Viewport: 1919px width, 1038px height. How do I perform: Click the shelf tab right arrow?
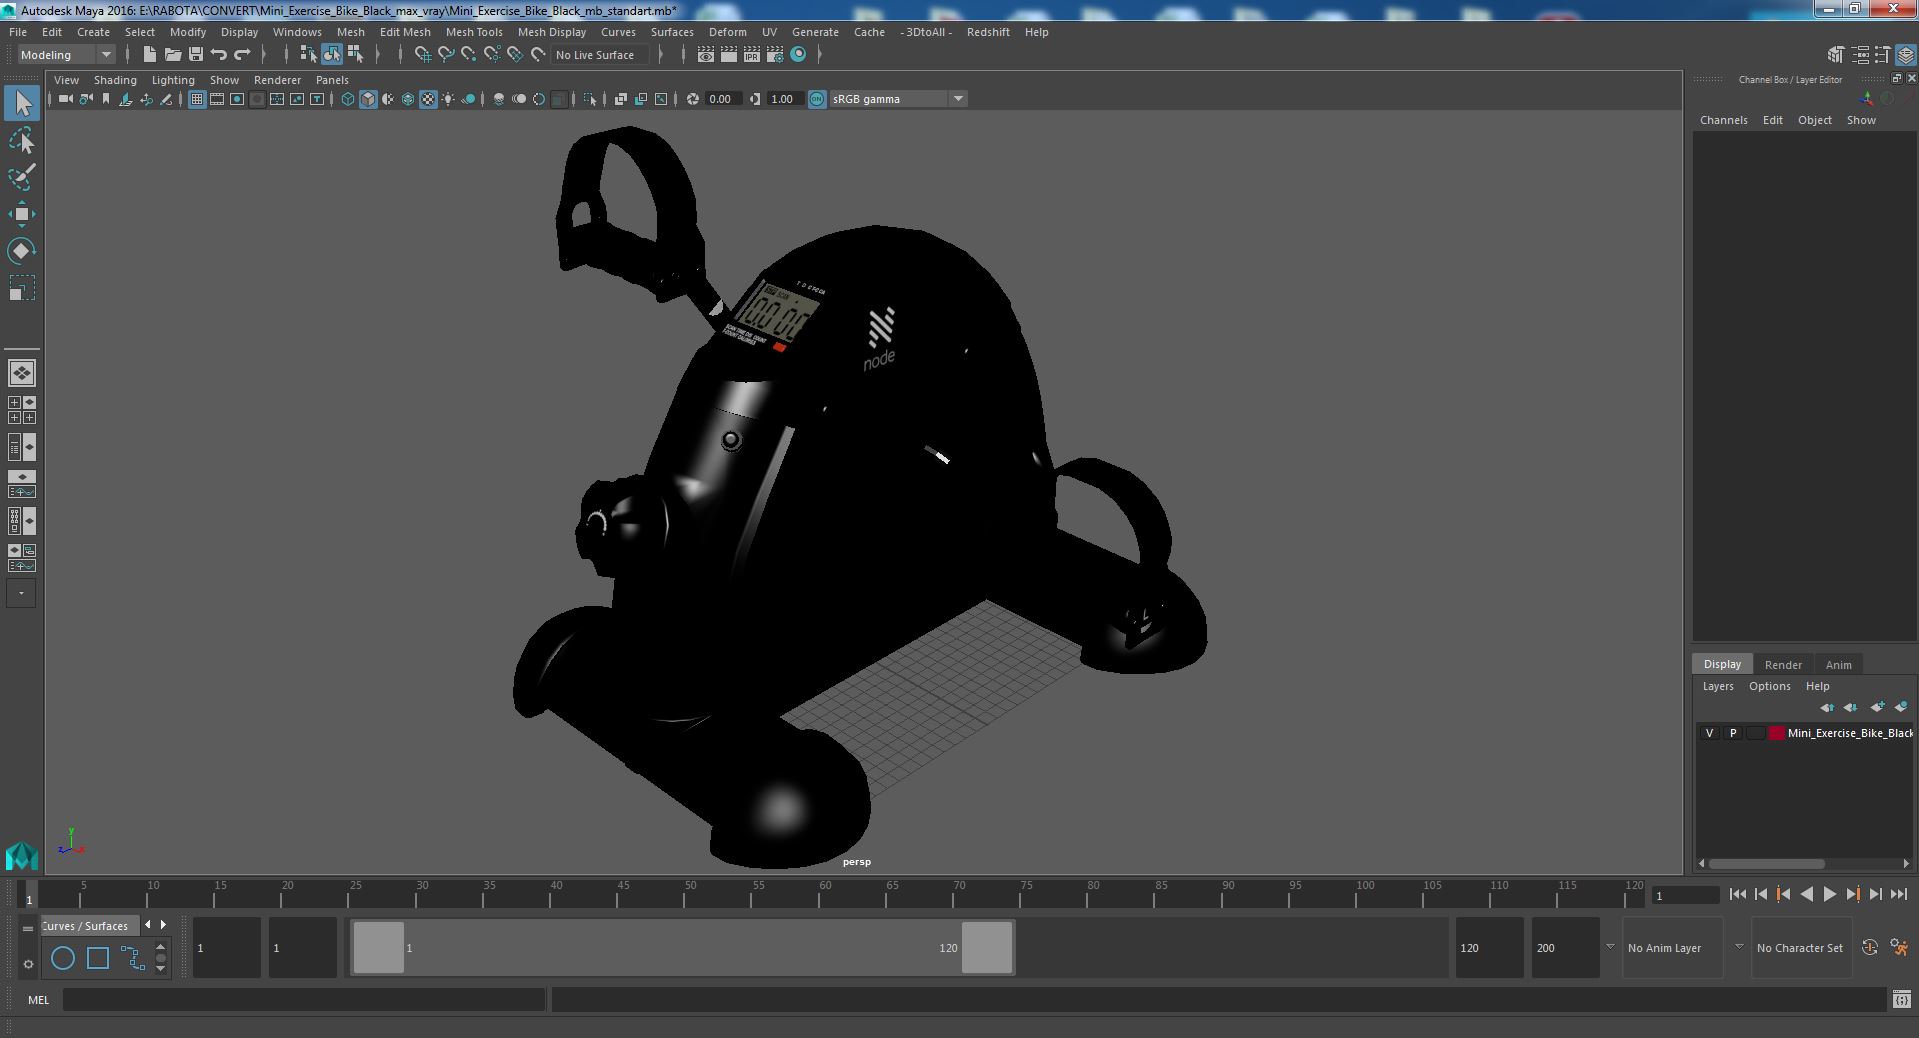tap(163, 925)
